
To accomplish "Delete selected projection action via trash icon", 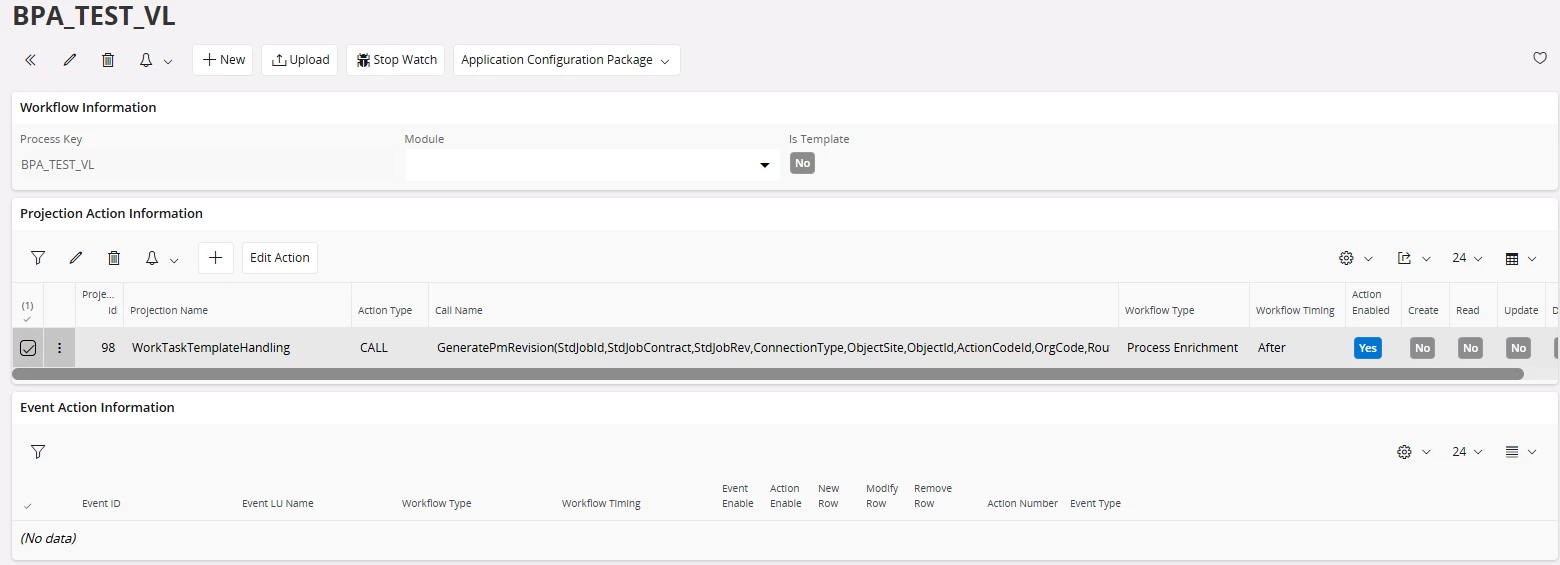I will point(114,258).
